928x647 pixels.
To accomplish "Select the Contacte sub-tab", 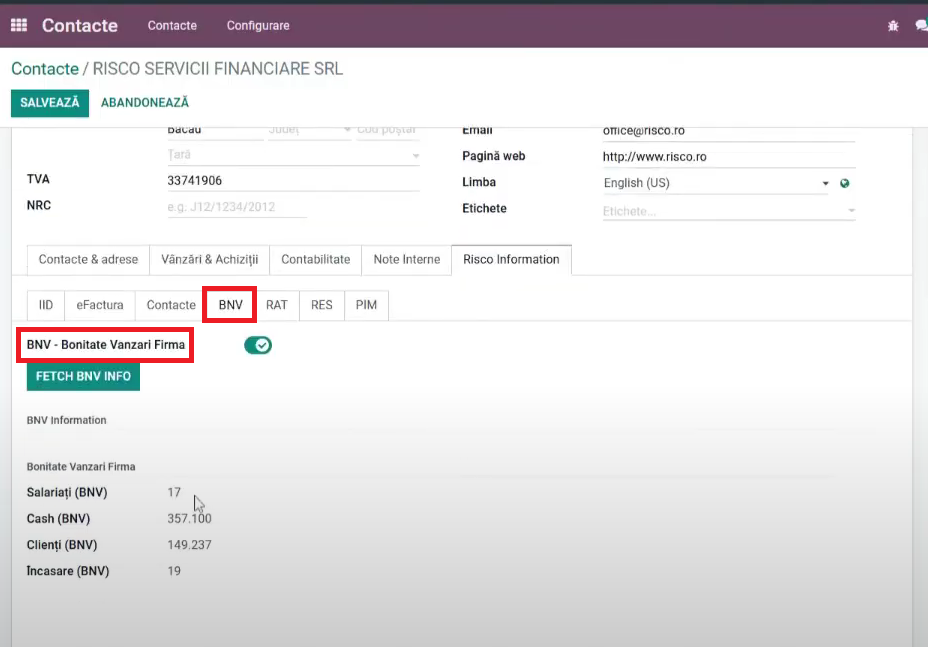I will point(171,305).
